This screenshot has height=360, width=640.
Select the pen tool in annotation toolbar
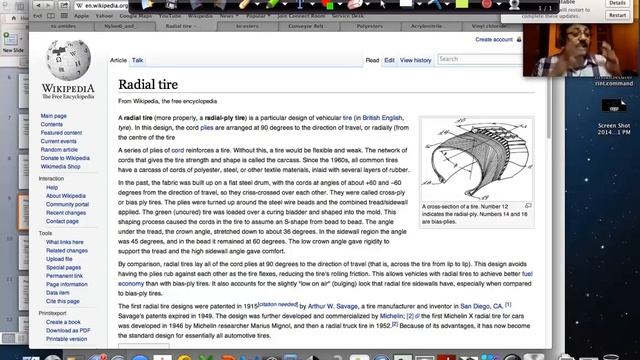click(245, 4)
